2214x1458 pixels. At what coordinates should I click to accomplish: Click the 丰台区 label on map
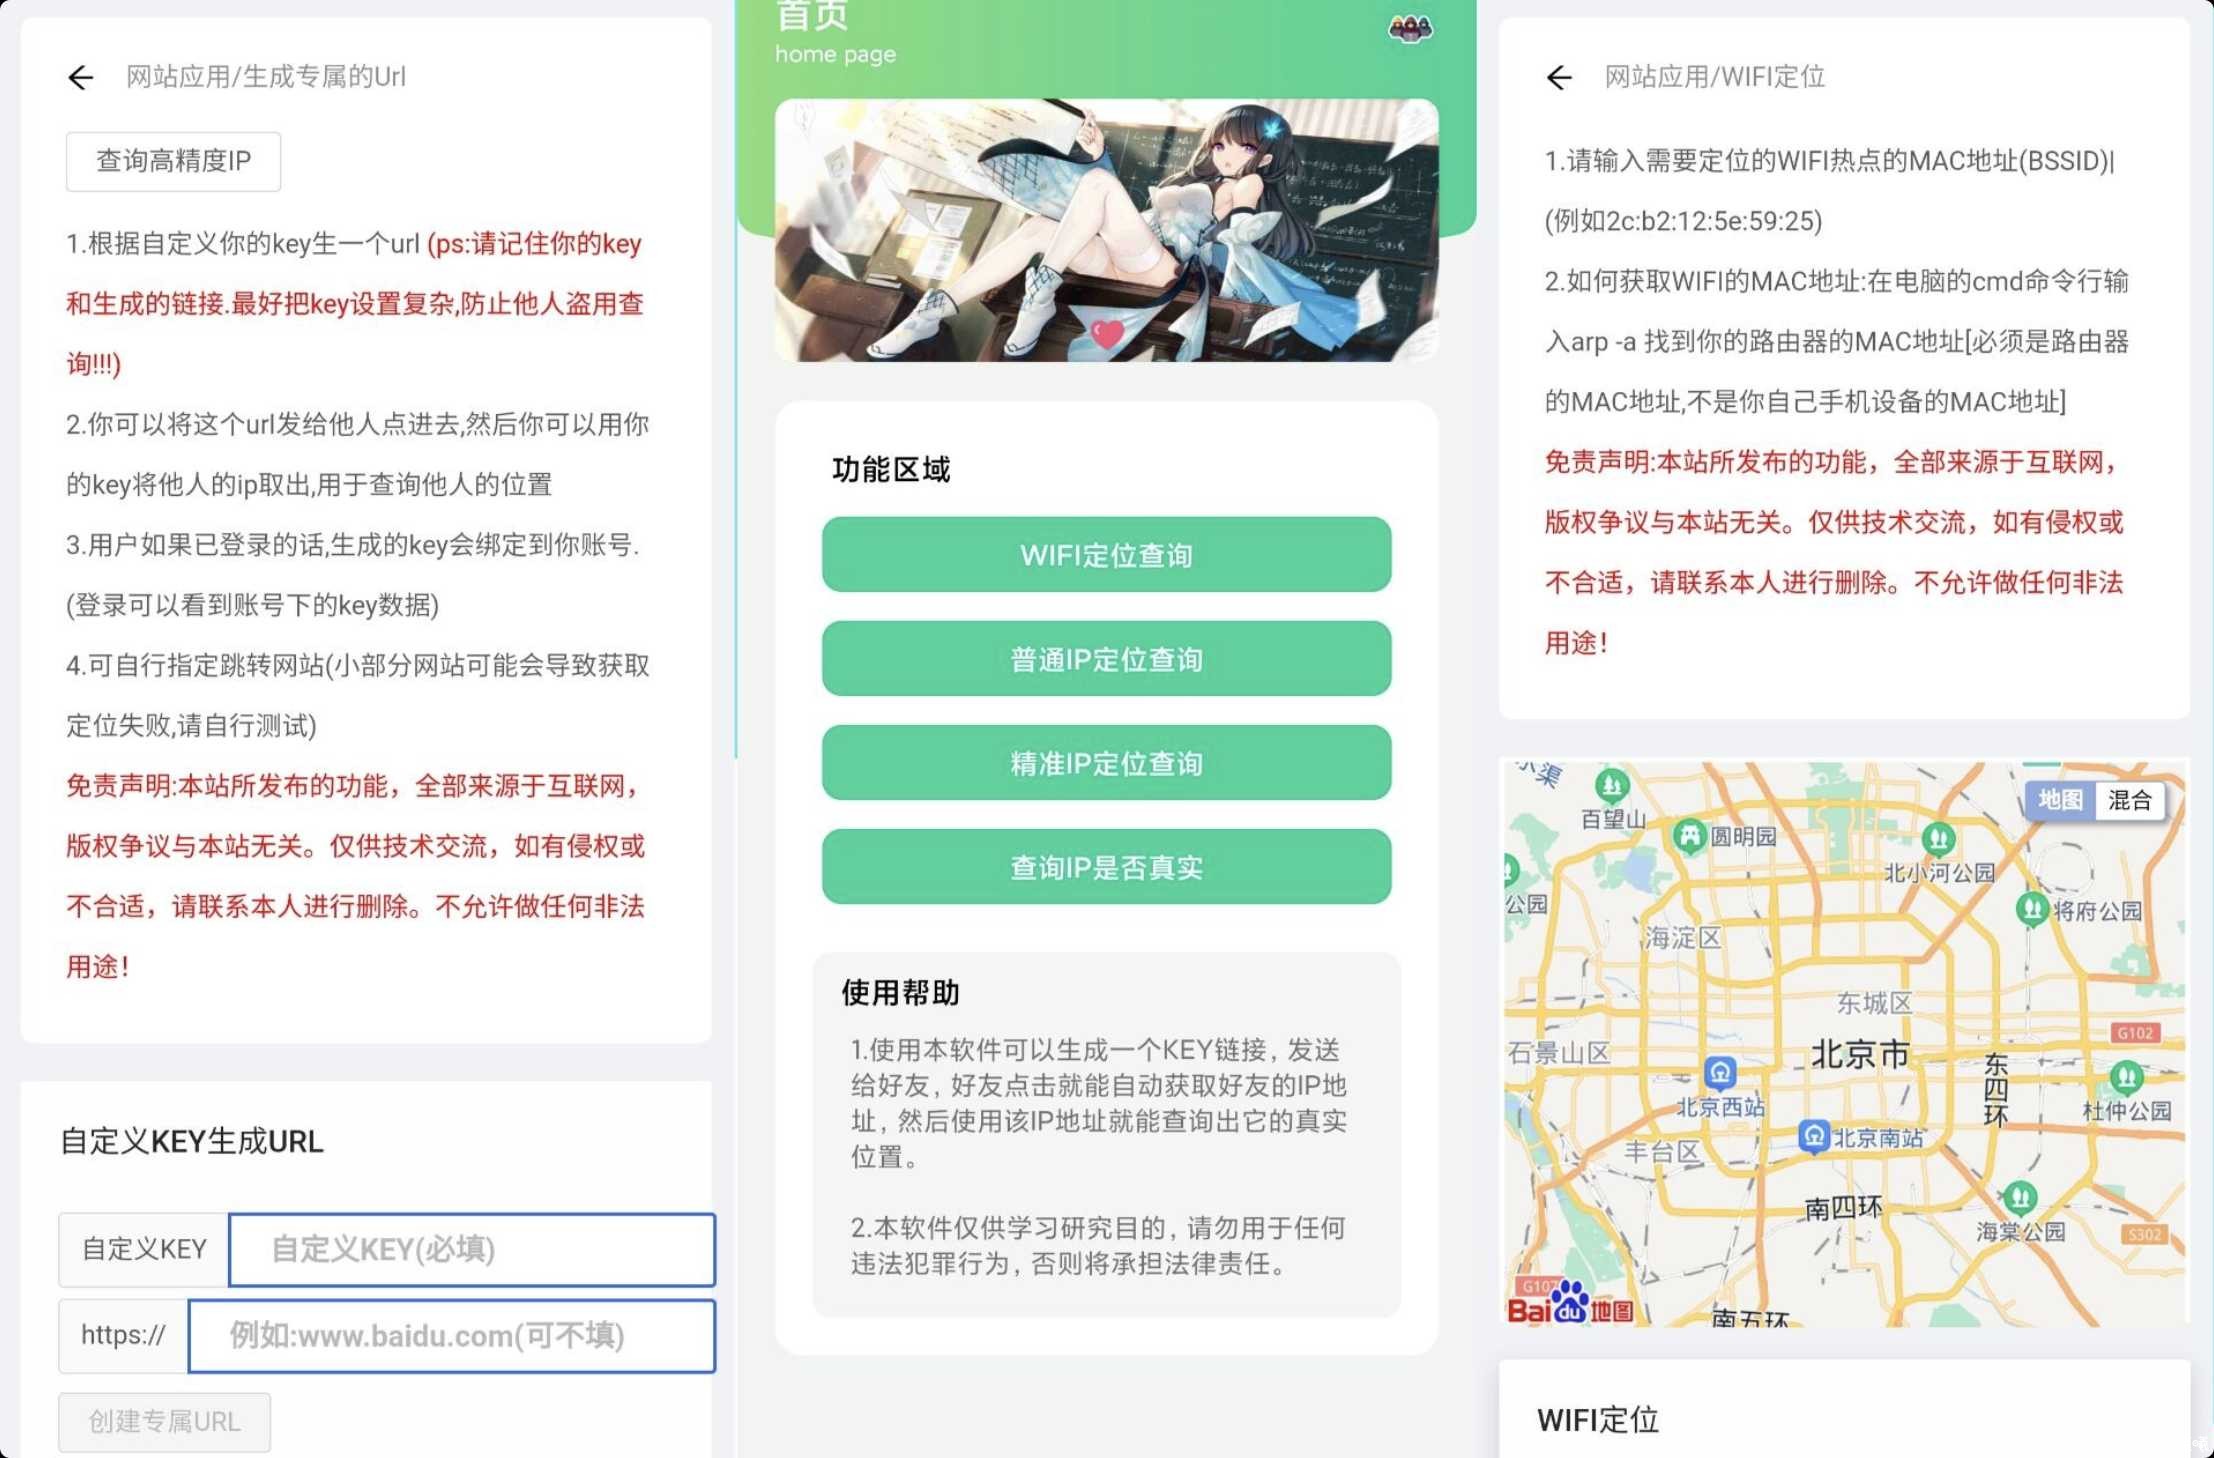pyautogui.click(x=1661, y=1151)
